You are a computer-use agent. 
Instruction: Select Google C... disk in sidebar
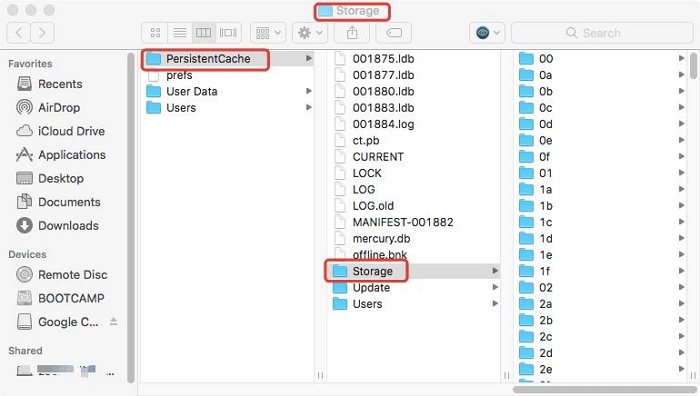(x=57, y=322)
